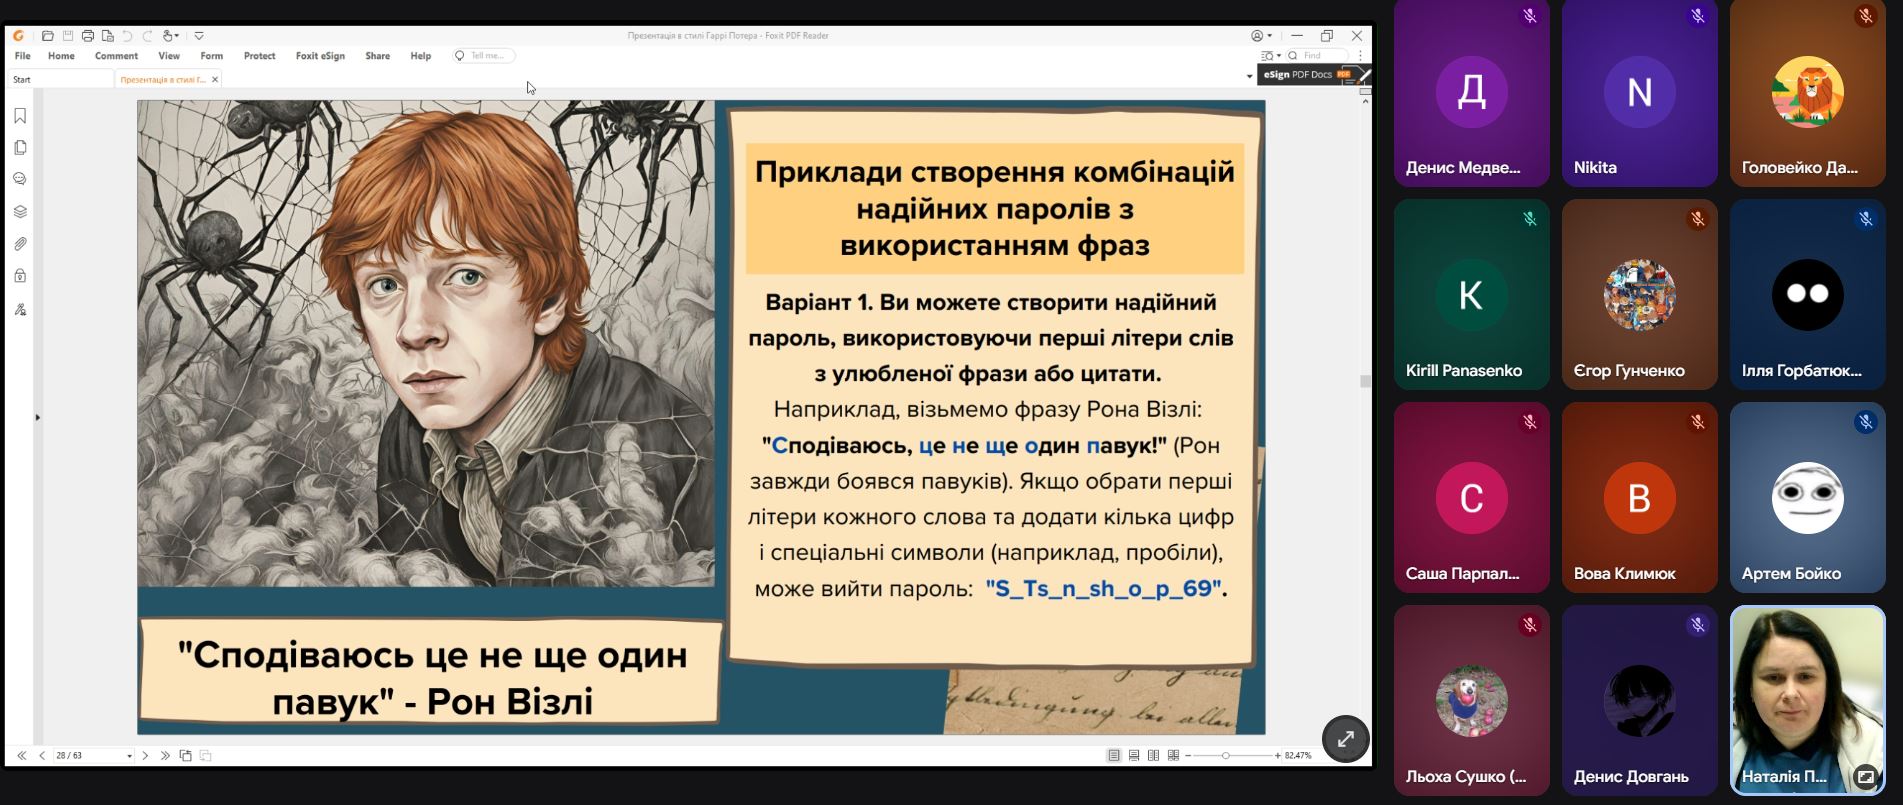This screenshot has height=805, width=1903.
Task: Expand the shared screen to fullscreen
Action: pos(1345,739)
